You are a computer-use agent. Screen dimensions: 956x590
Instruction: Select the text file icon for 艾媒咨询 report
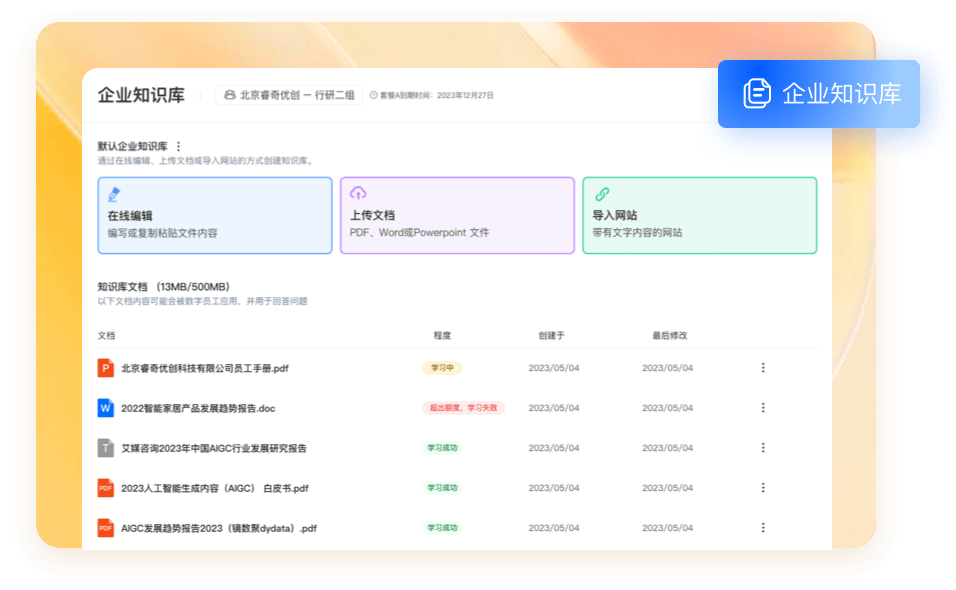point(104,448)
